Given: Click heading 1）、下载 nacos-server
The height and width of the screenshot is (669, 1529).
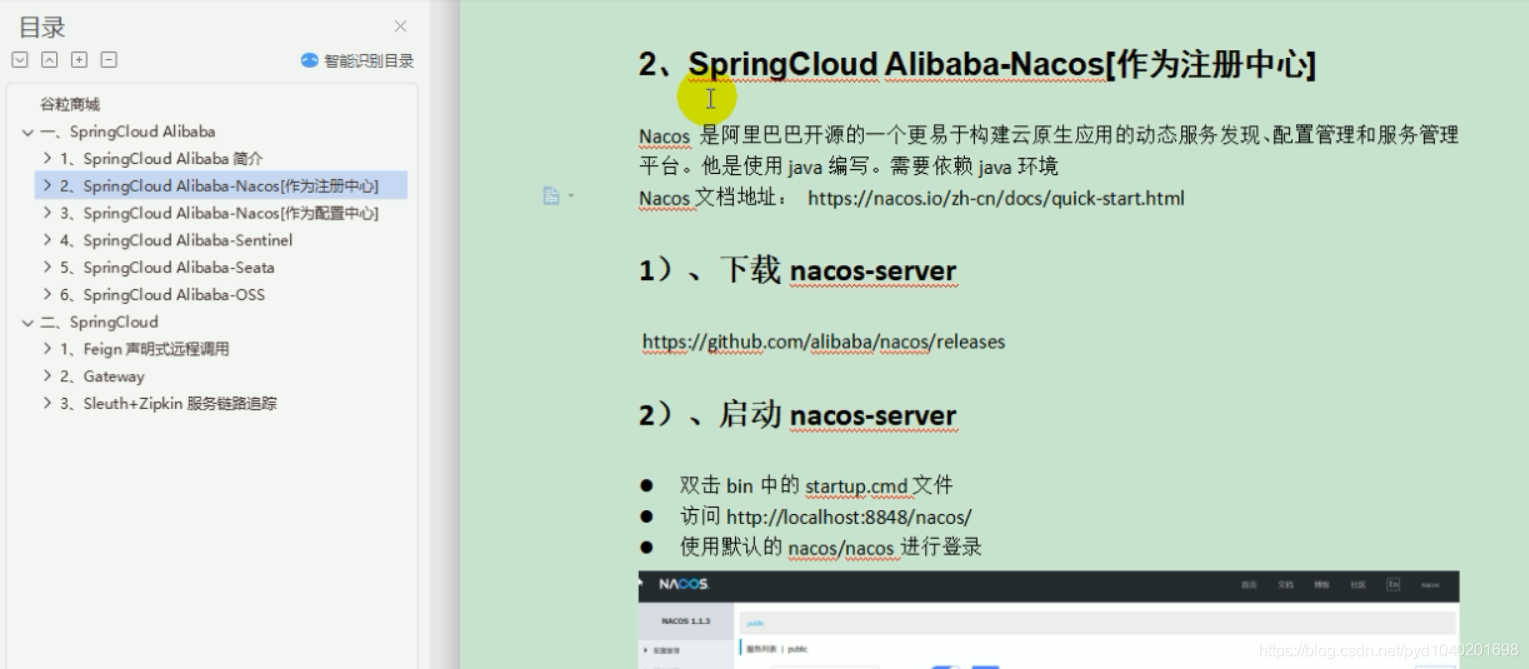Looking at the screenshot, I should pos(797,270).
